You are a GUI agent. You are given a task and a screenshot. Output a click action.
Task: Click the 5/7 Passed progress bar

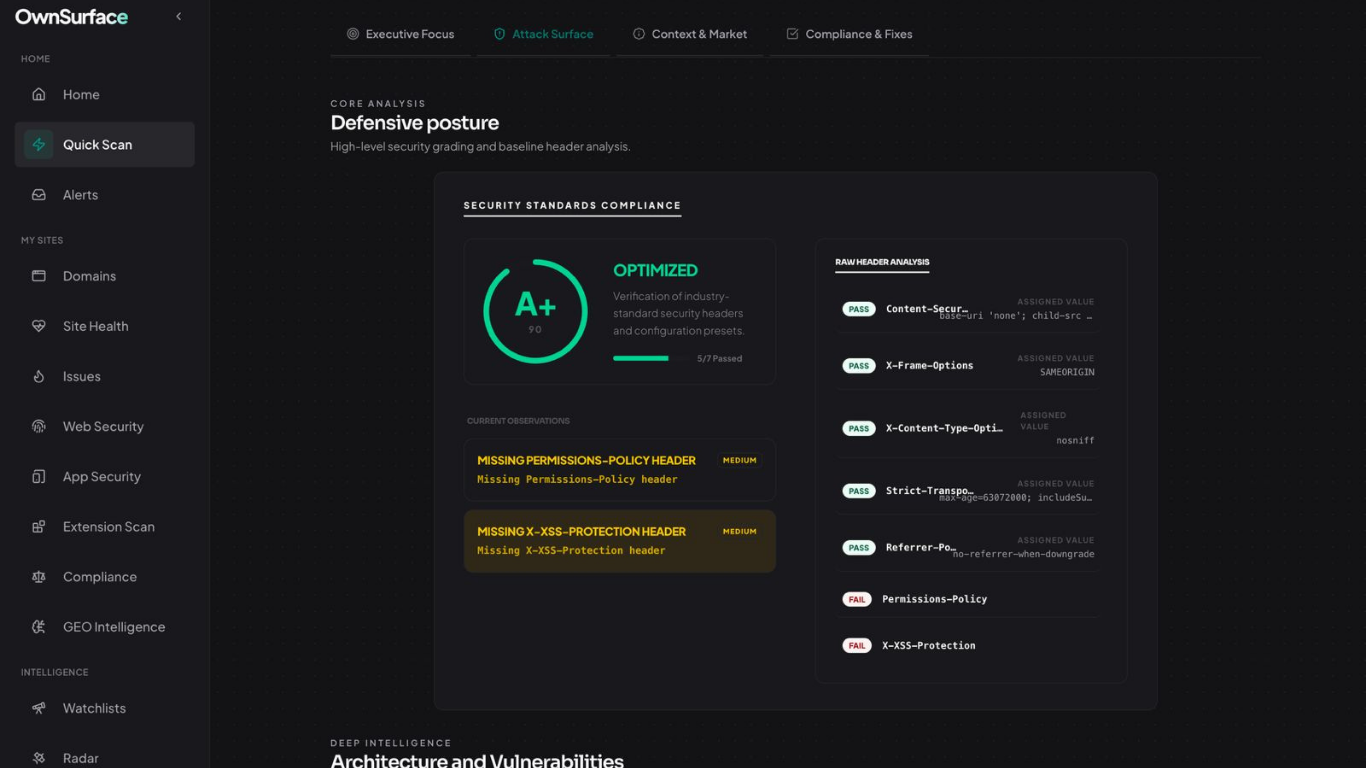[x=650, y=358]
